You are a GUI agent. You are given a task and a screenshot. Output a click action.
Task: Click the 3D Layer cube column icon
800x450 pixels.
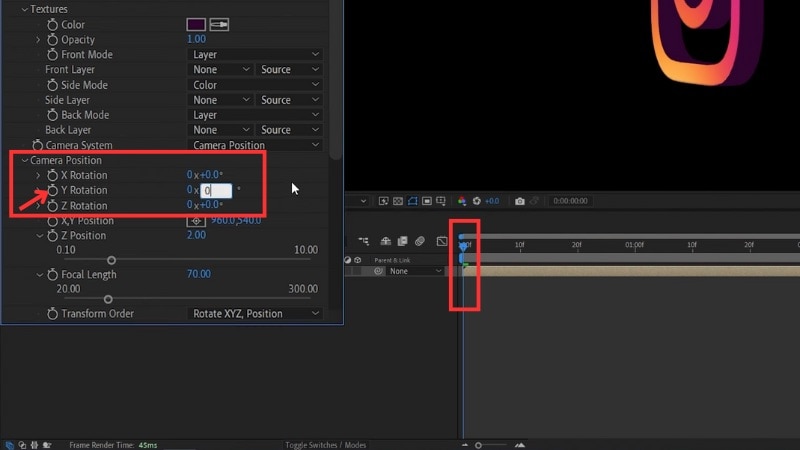click(358, 260)
